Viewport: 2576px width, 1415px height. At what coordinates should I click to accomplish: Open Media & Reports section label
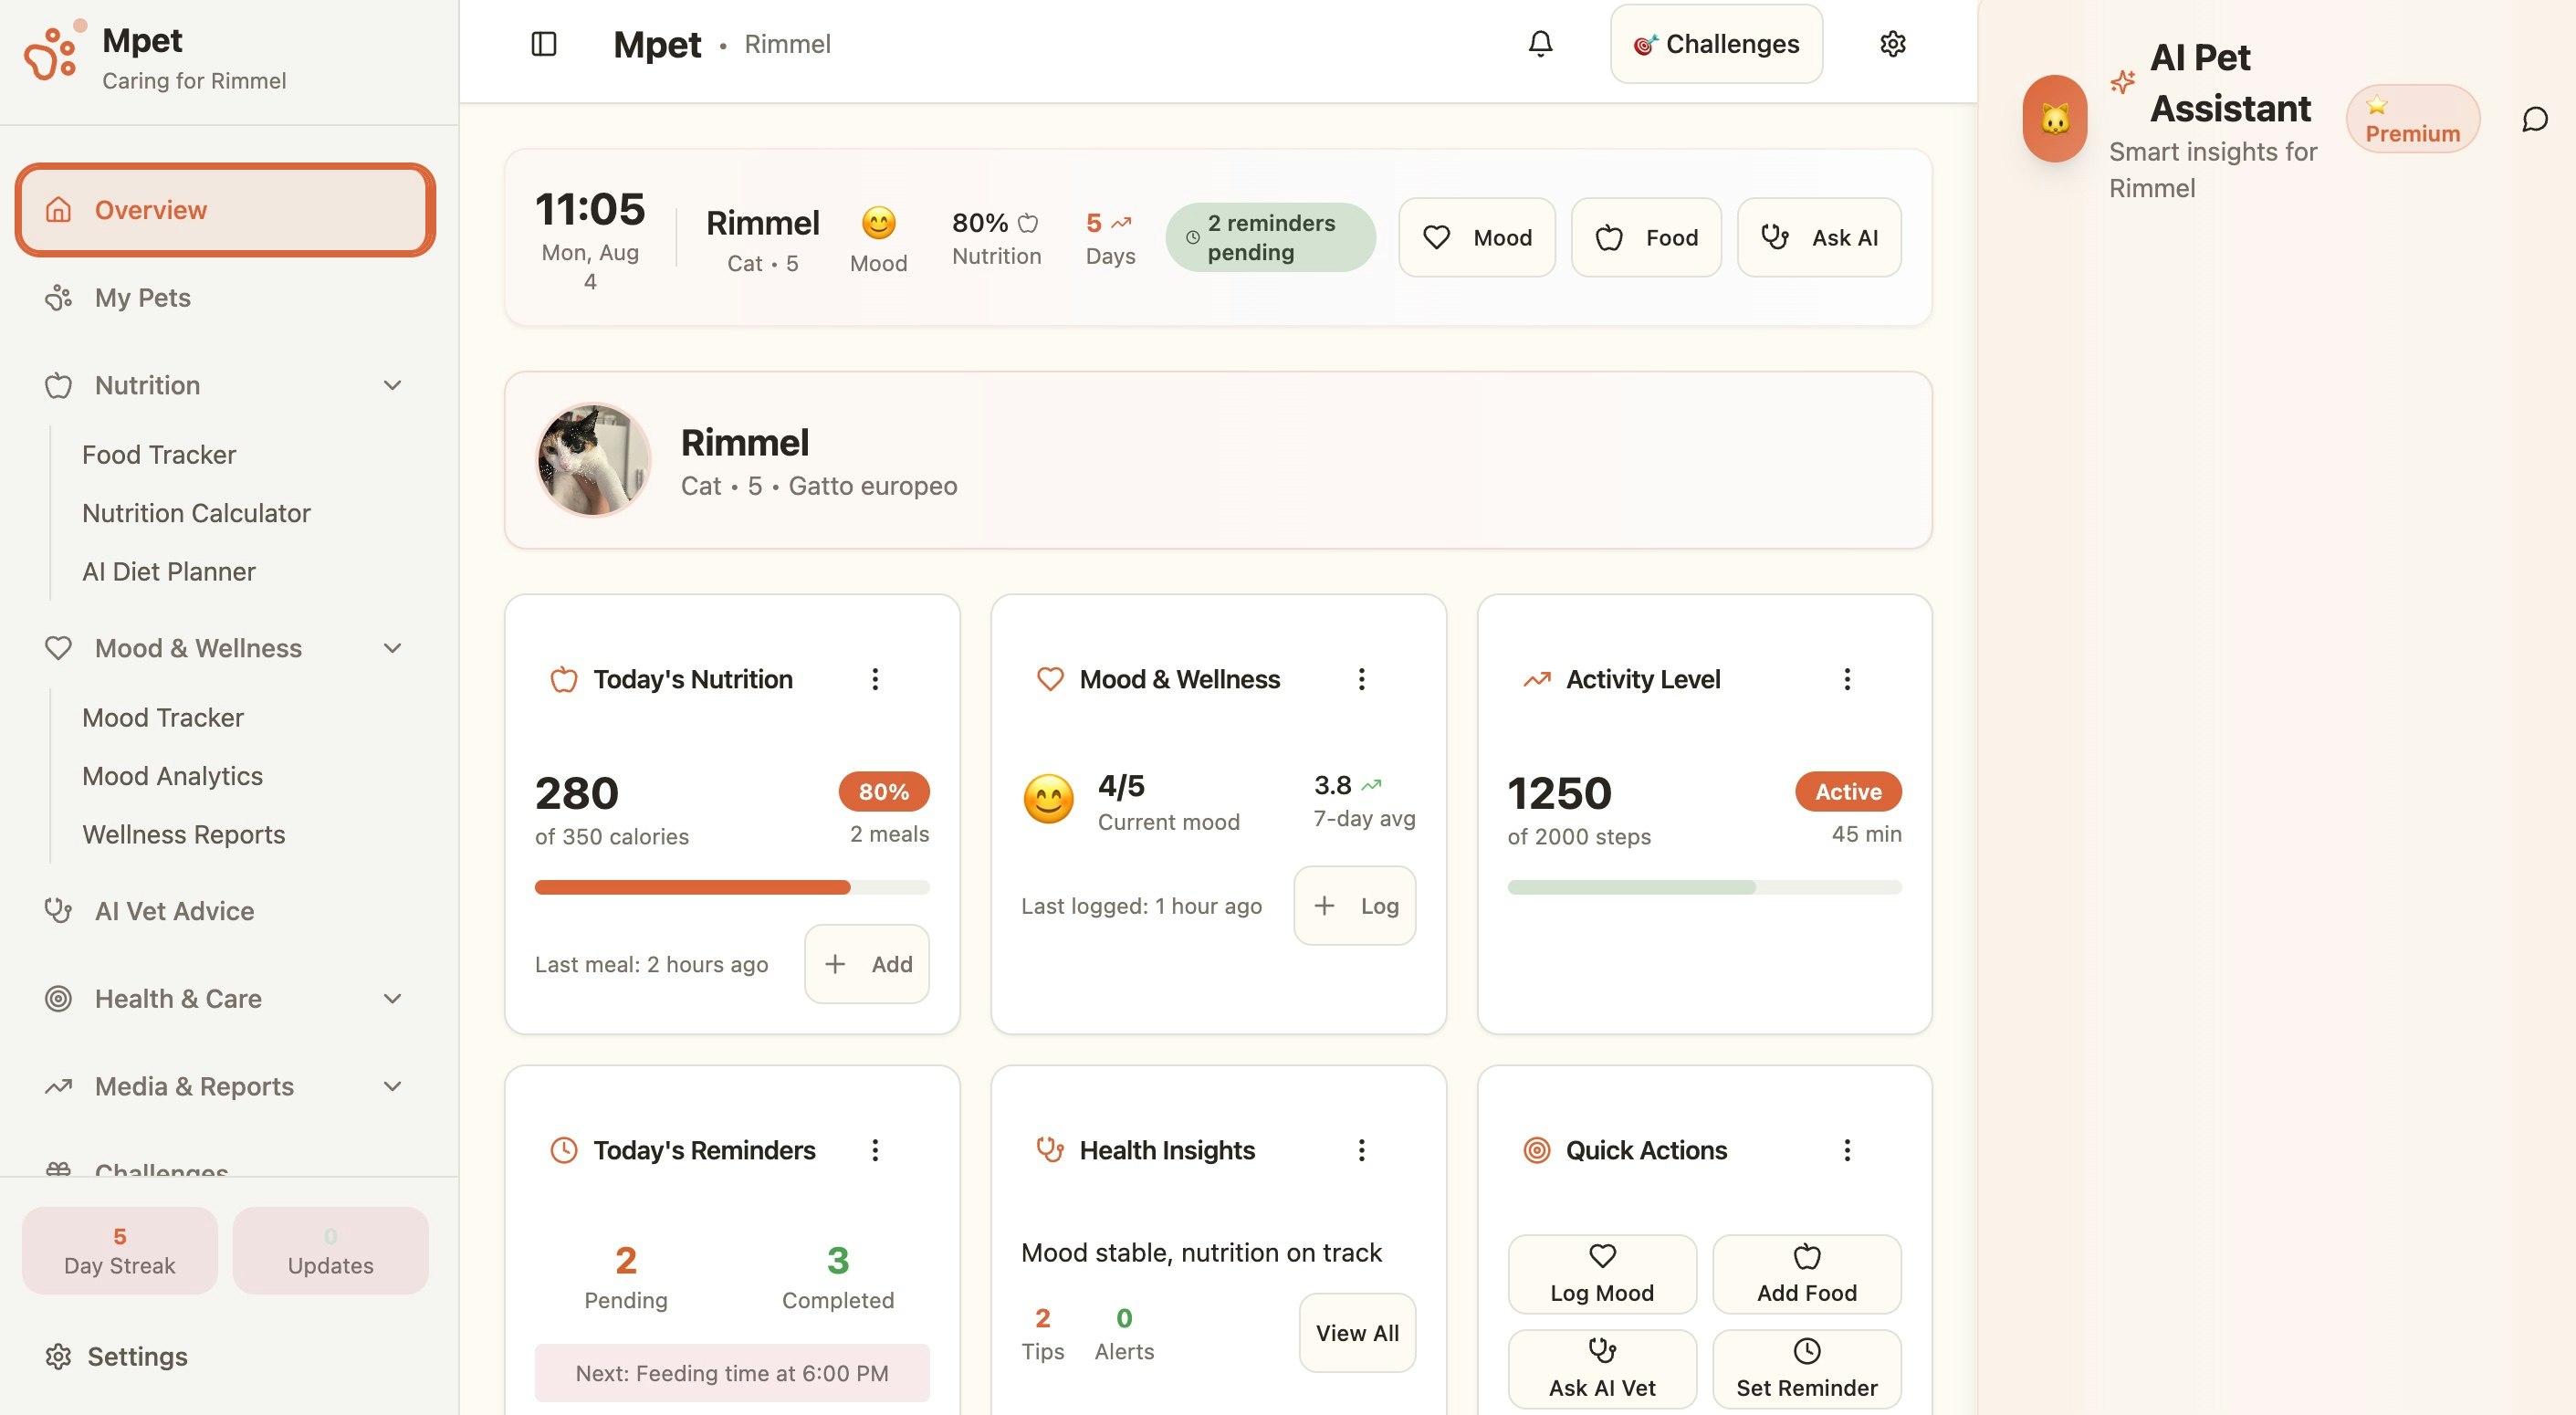[194, 1086]
